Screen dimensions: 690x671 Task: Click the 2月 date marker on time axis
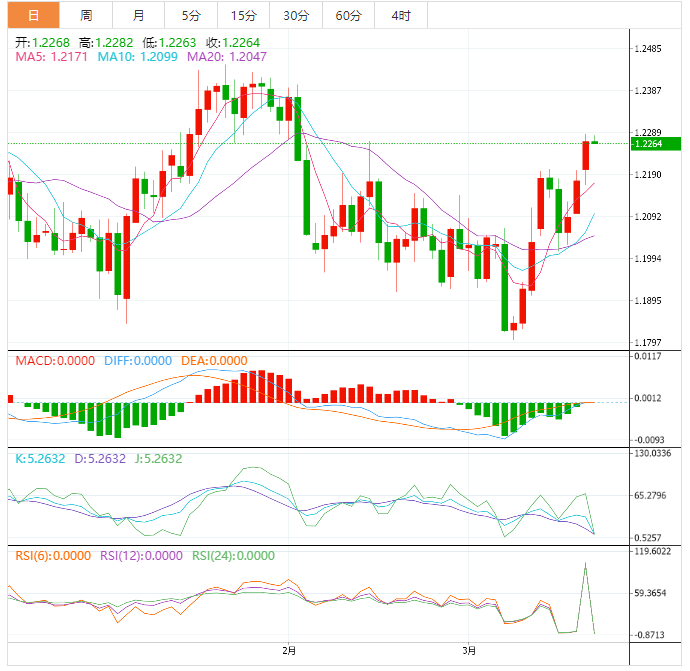click(x=288, y=651)
